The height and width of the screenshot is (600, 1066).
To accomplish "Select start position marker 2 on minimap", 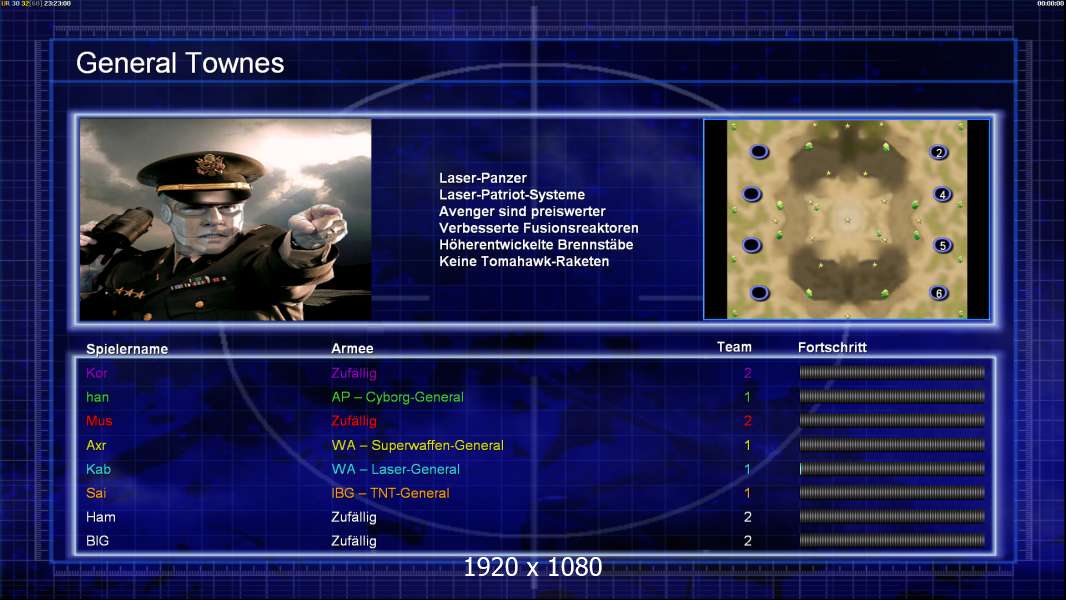I will (939, 152).
